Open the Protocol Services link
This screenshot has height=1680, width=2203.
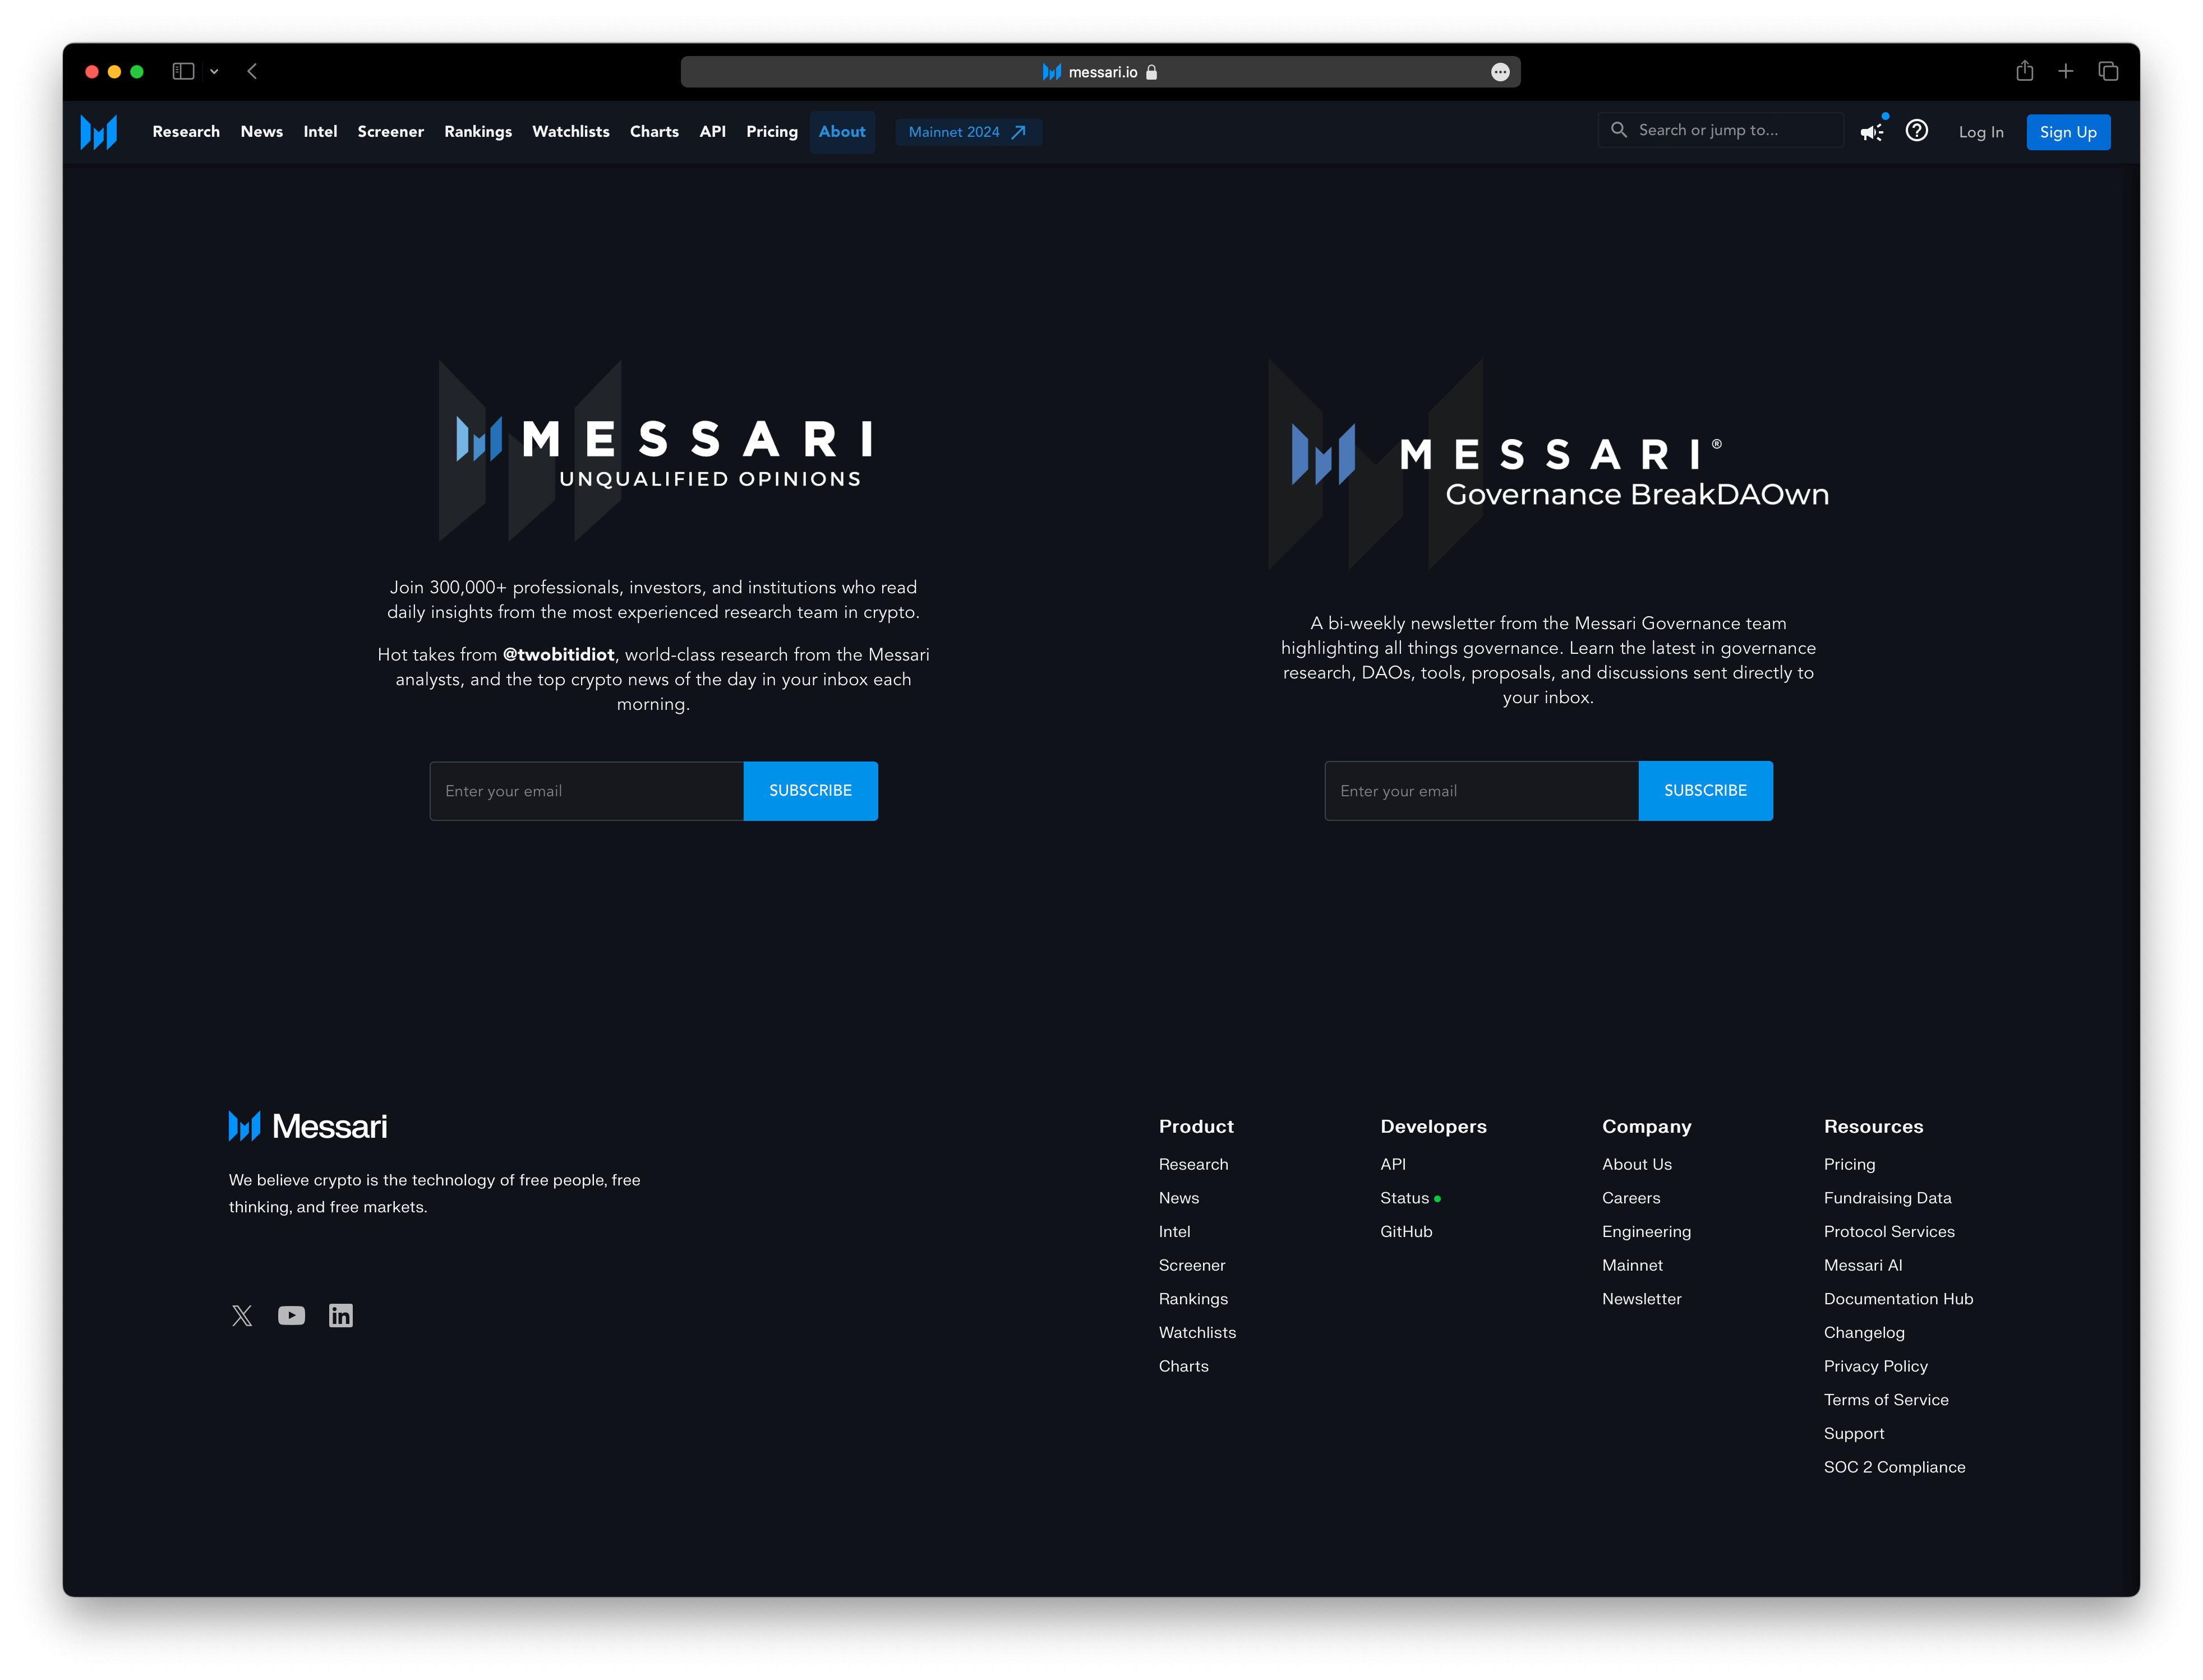[x=1890, y=1232]
